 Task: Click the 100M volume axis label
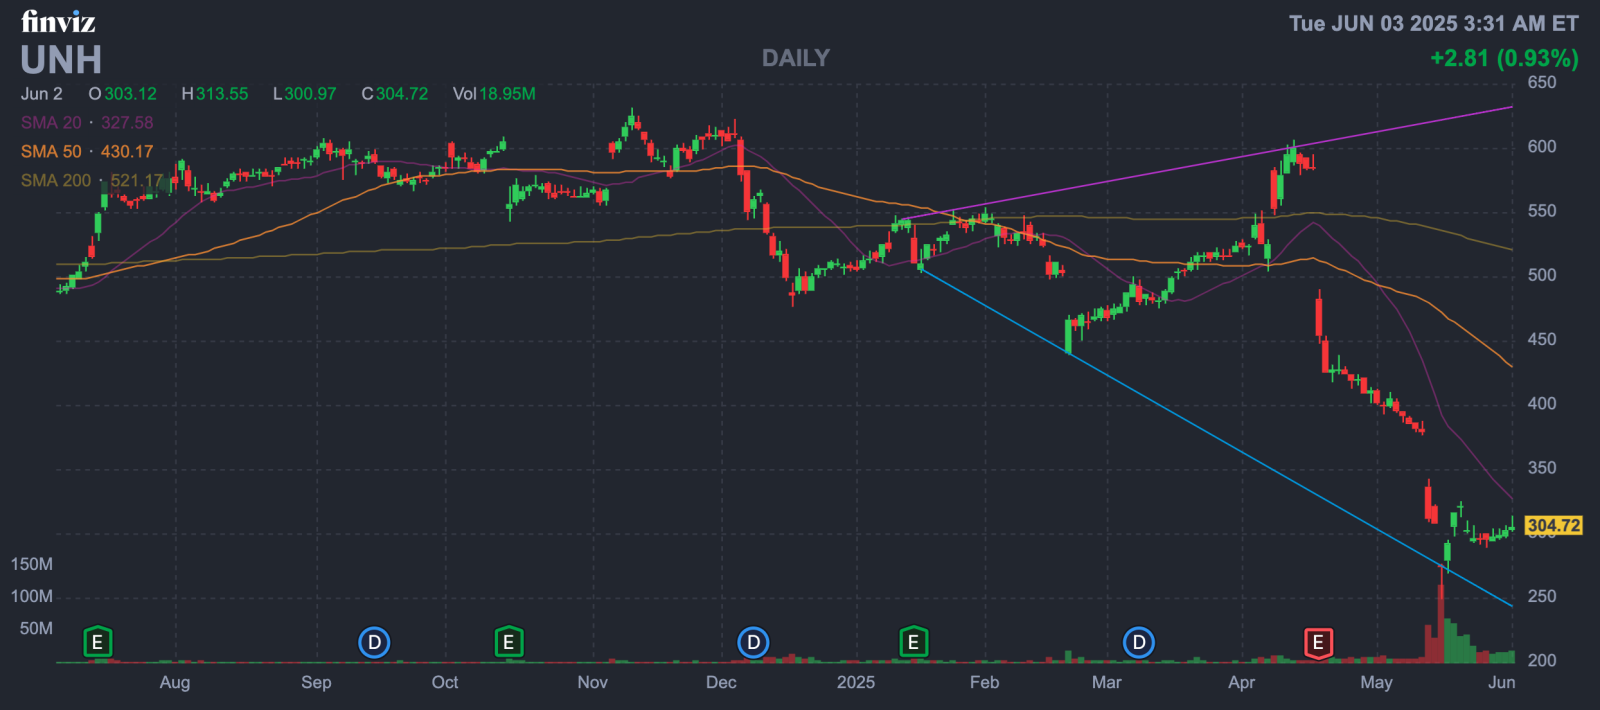32,596
